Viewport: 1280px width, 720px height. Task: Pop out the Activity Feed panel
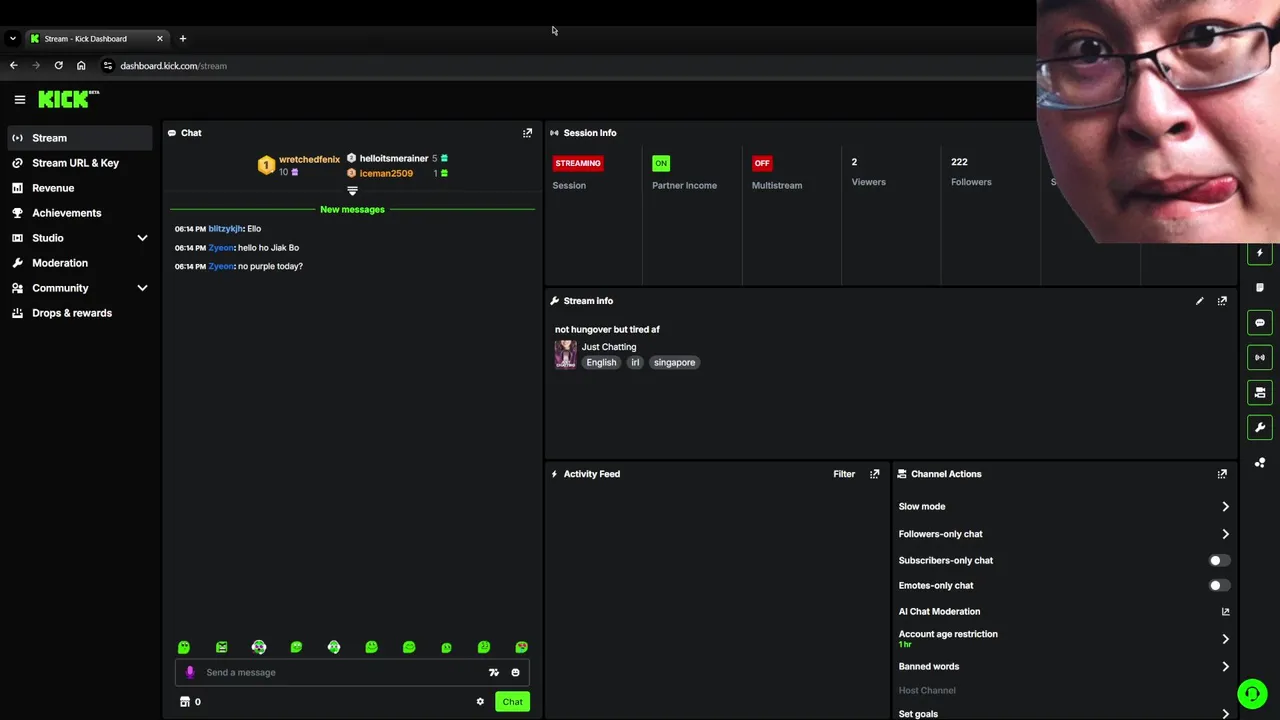tap(874, 474)
